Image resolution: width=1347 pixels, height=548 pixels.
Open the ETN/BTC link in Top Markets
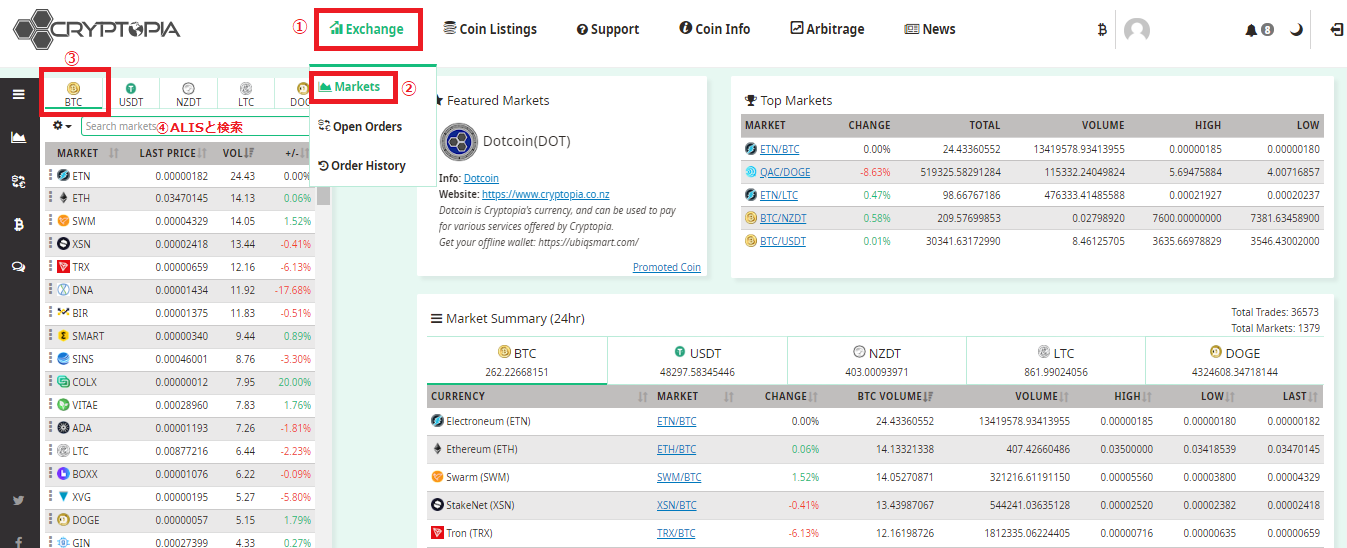point(779,149)
